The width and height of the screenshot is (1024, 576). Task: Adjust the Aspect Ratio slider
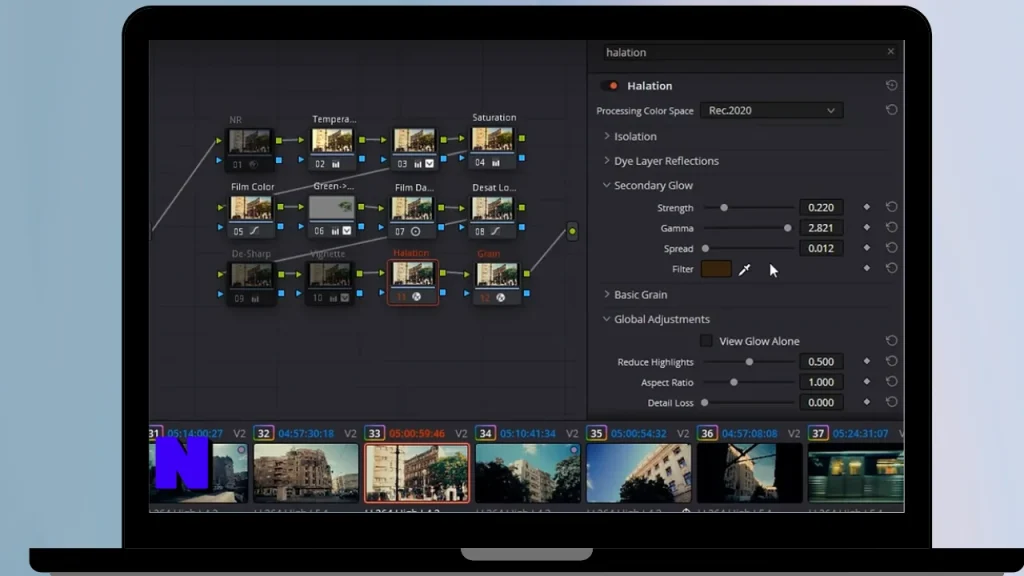pos(733,382)
